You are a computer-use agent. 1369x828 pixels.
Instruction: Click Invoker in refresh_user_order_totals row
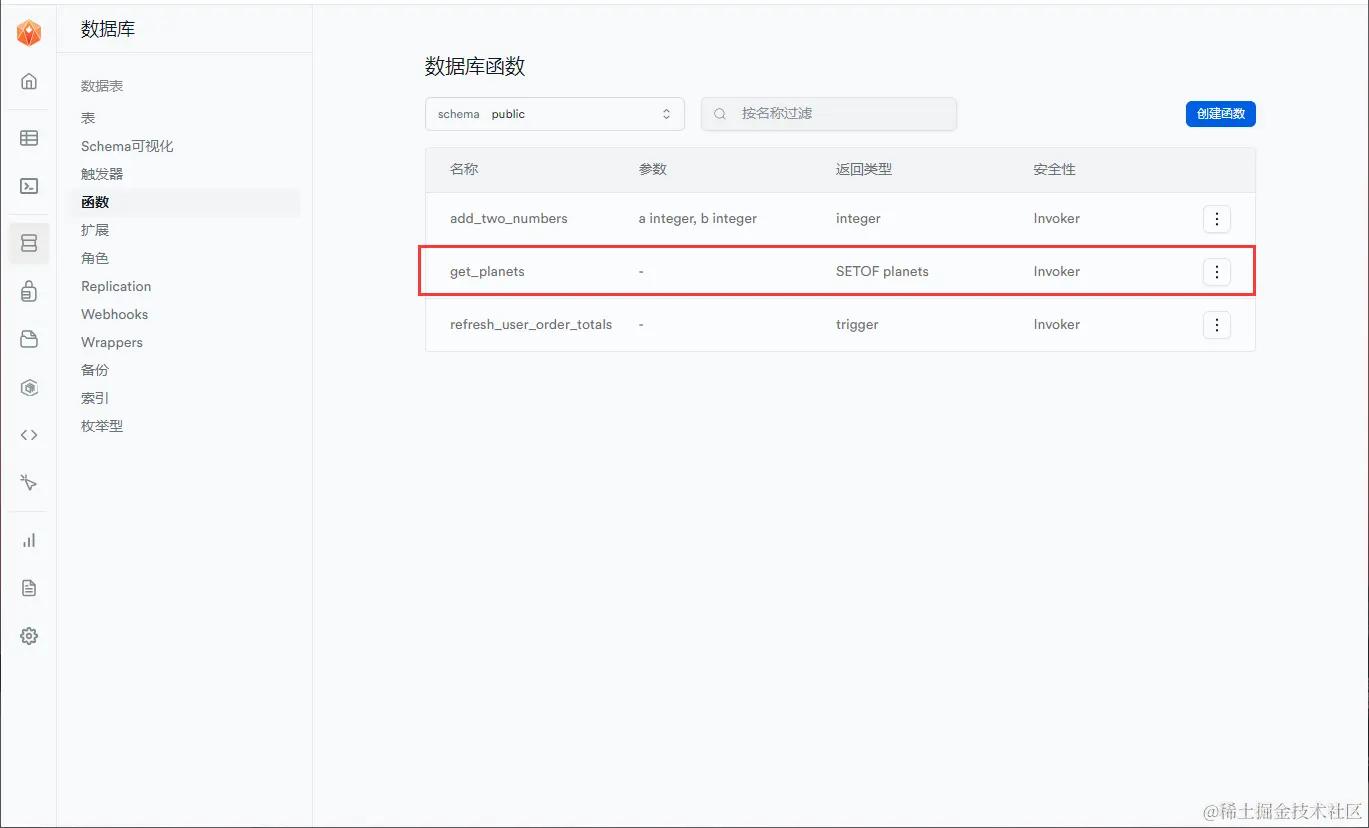[1057, 325]
